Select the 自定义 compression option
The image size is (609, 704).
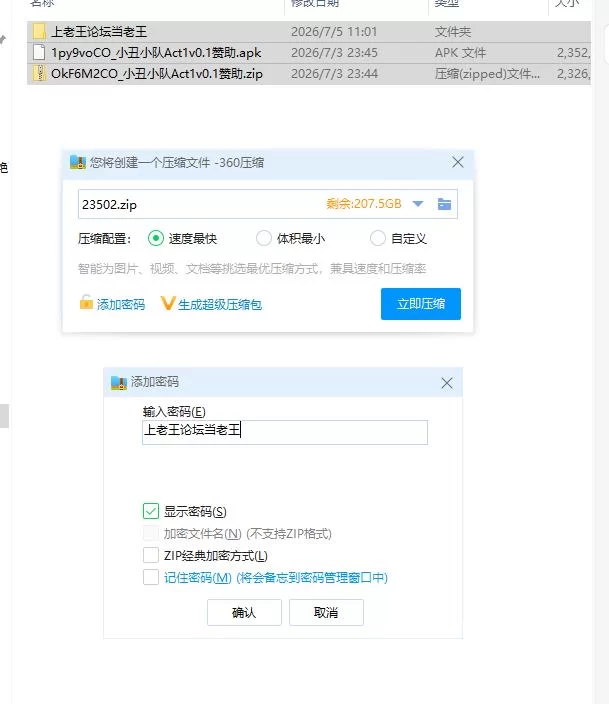(x=378, y=238)
